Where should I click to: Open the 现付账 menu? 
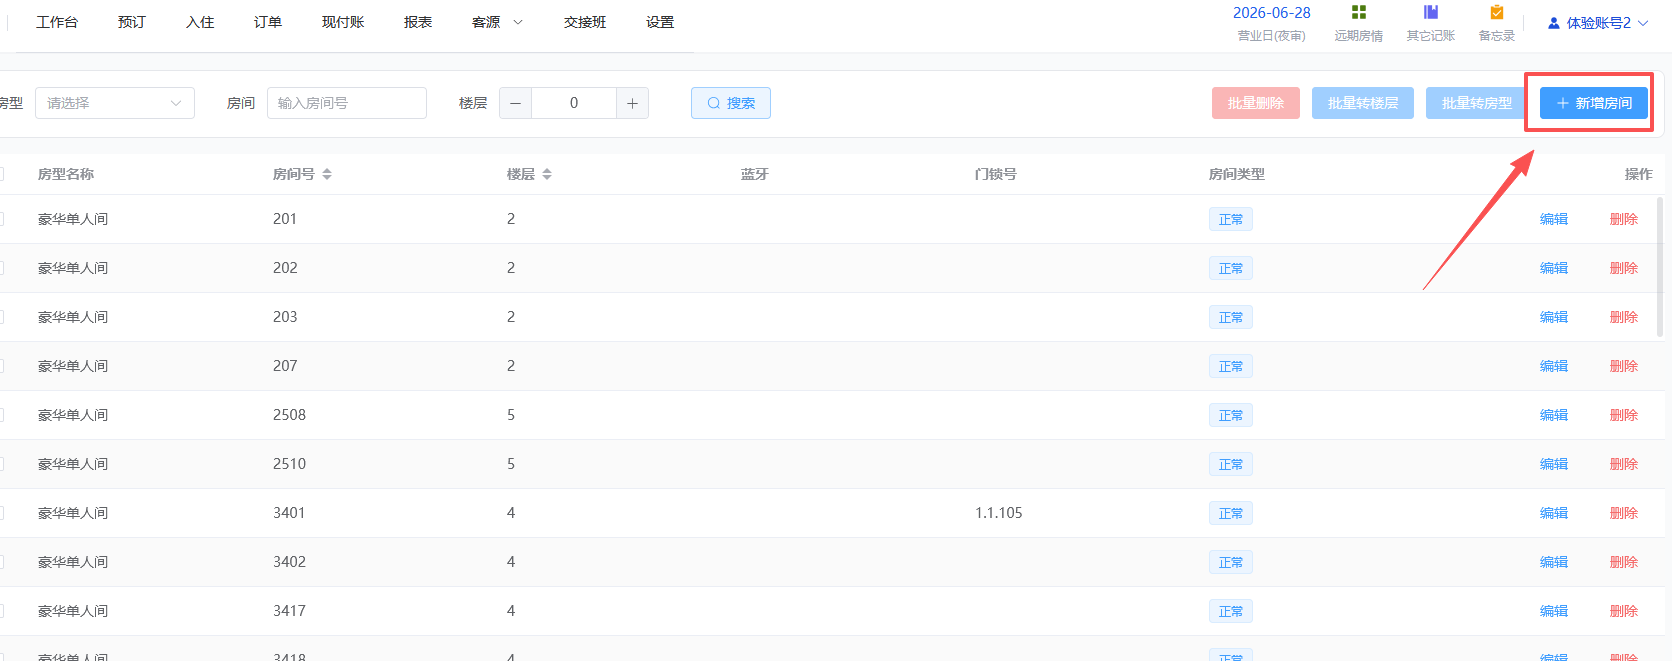click(x=343, y=22)
